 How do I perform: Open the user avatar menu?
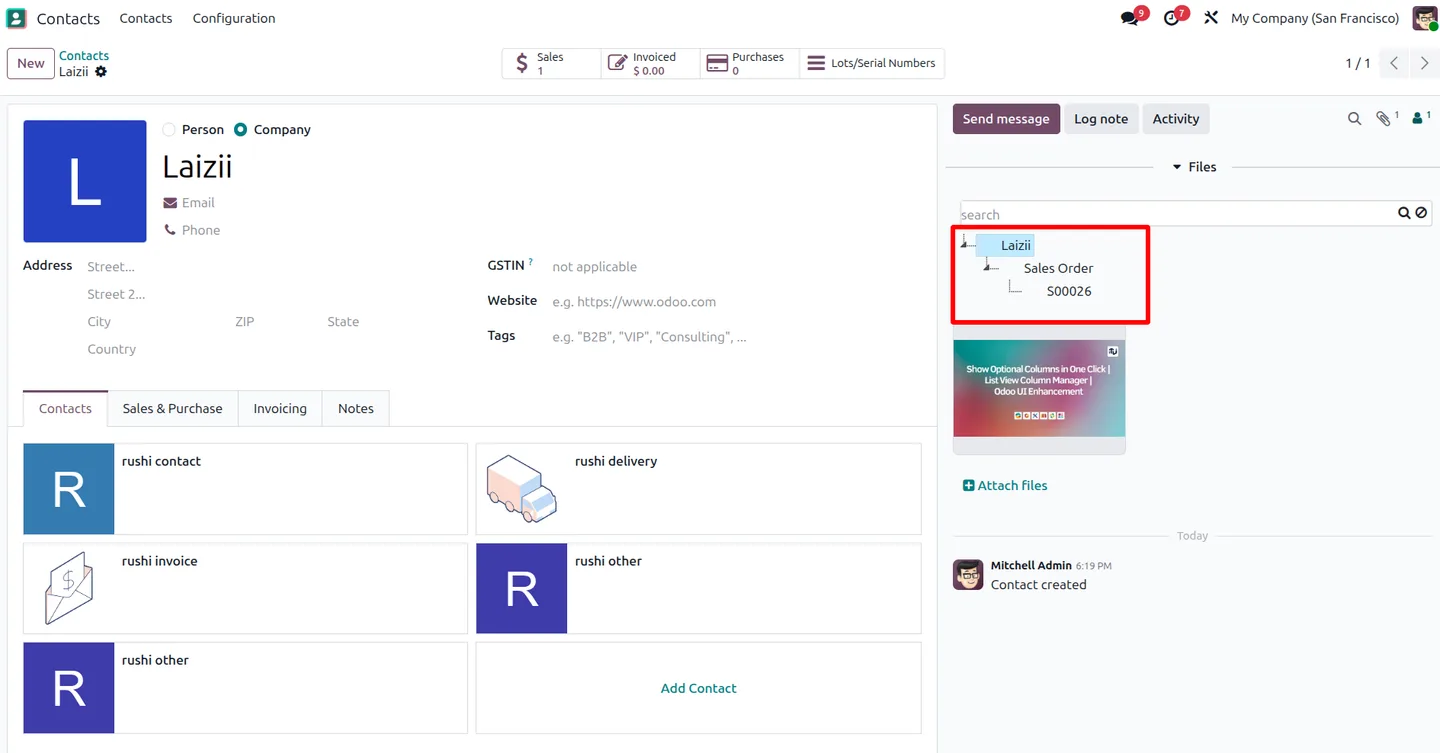tap(1424, 18)
